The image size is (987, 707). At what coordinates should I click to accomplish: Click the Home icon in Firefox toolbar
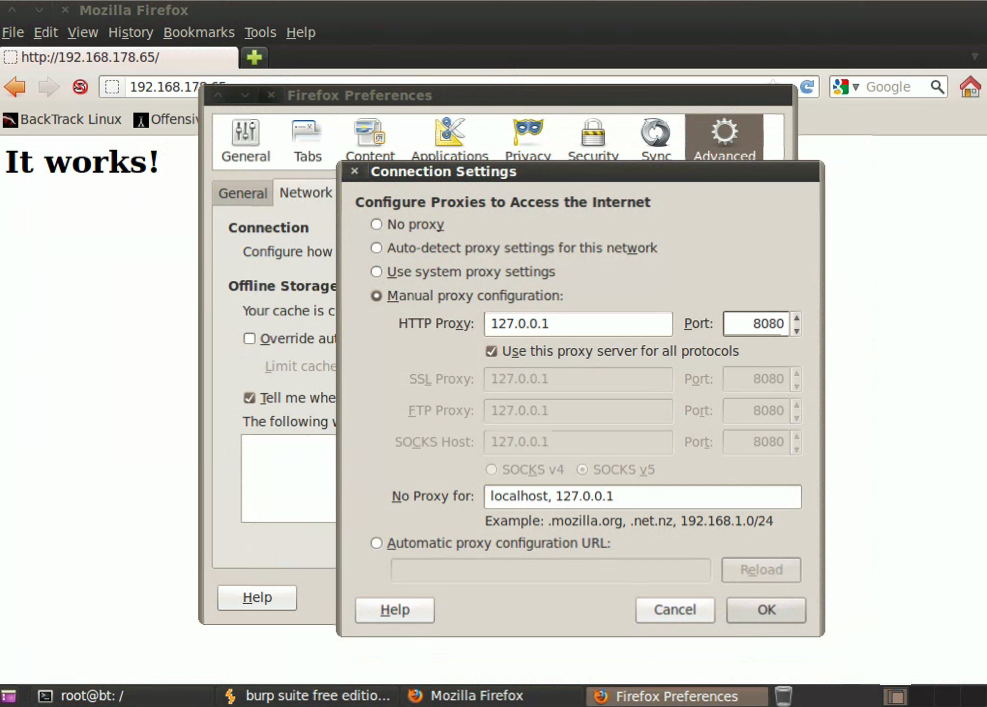[970, 87]
